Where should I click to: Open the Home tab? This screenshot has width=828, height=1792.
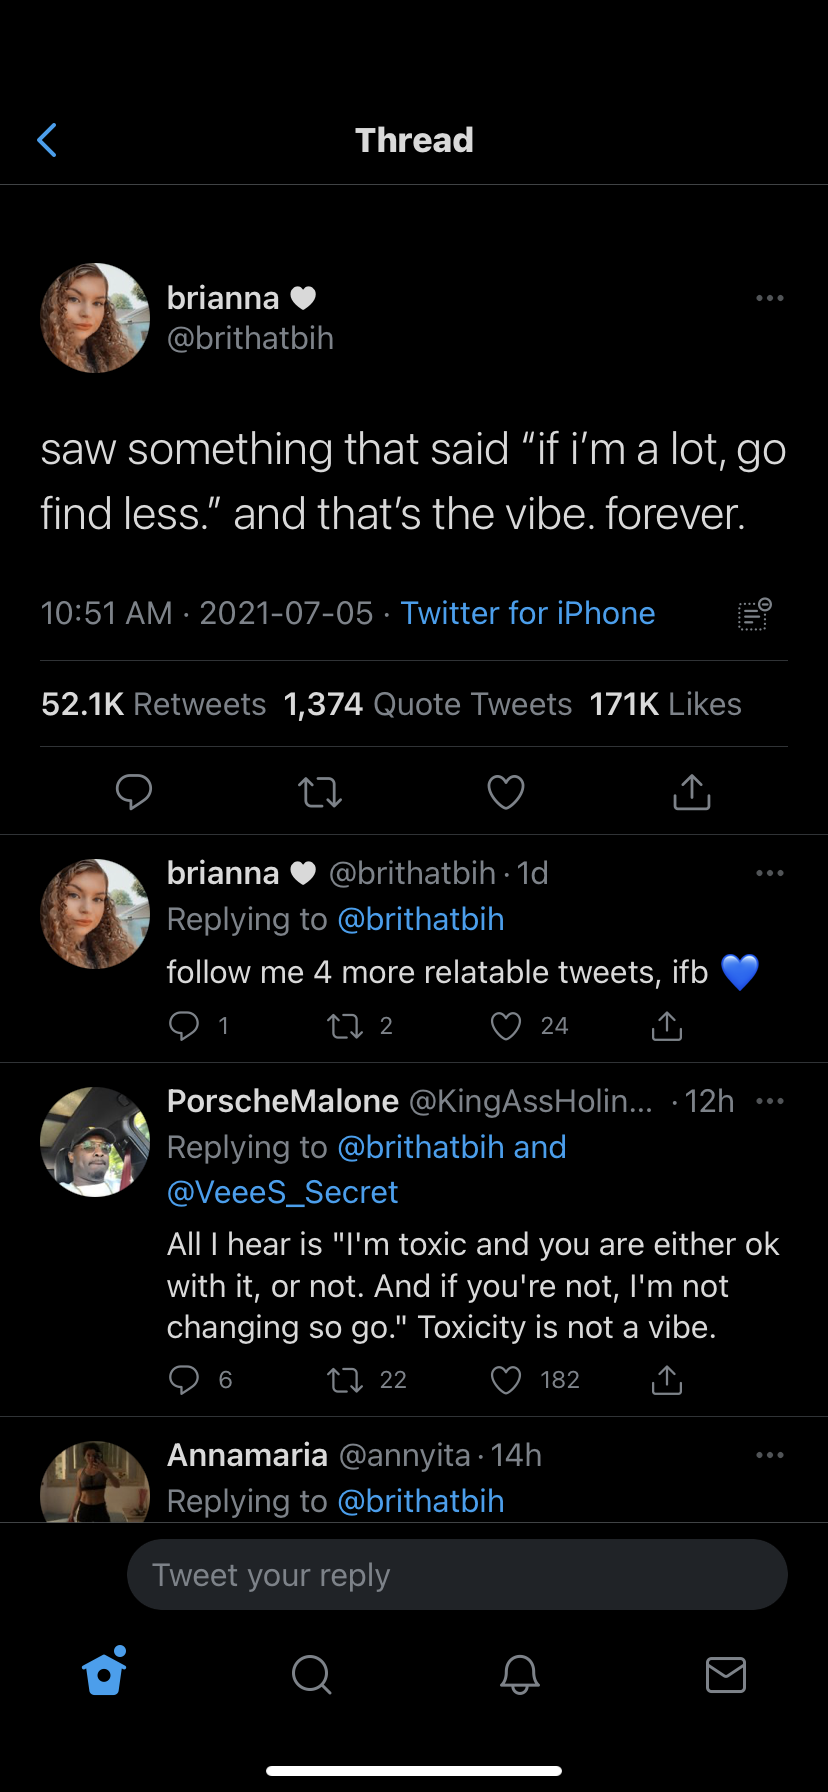(x=105, y=1673)
